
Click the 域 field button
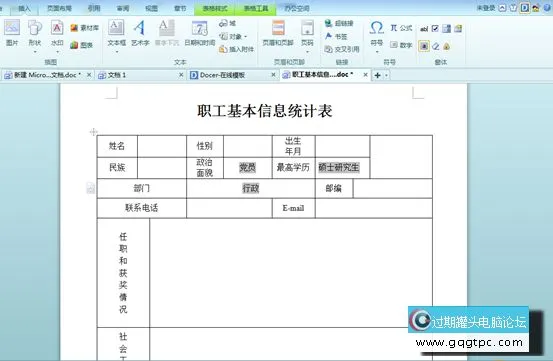227,23
